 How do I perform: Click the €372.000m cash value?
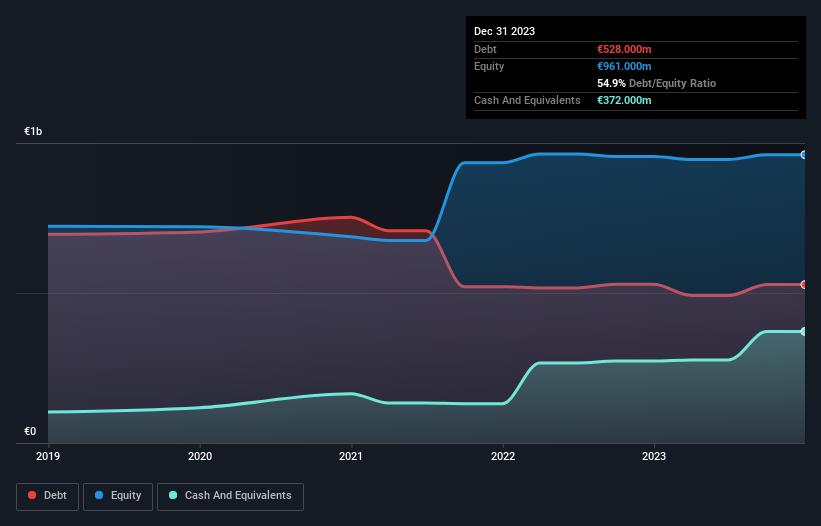(624, 100)
